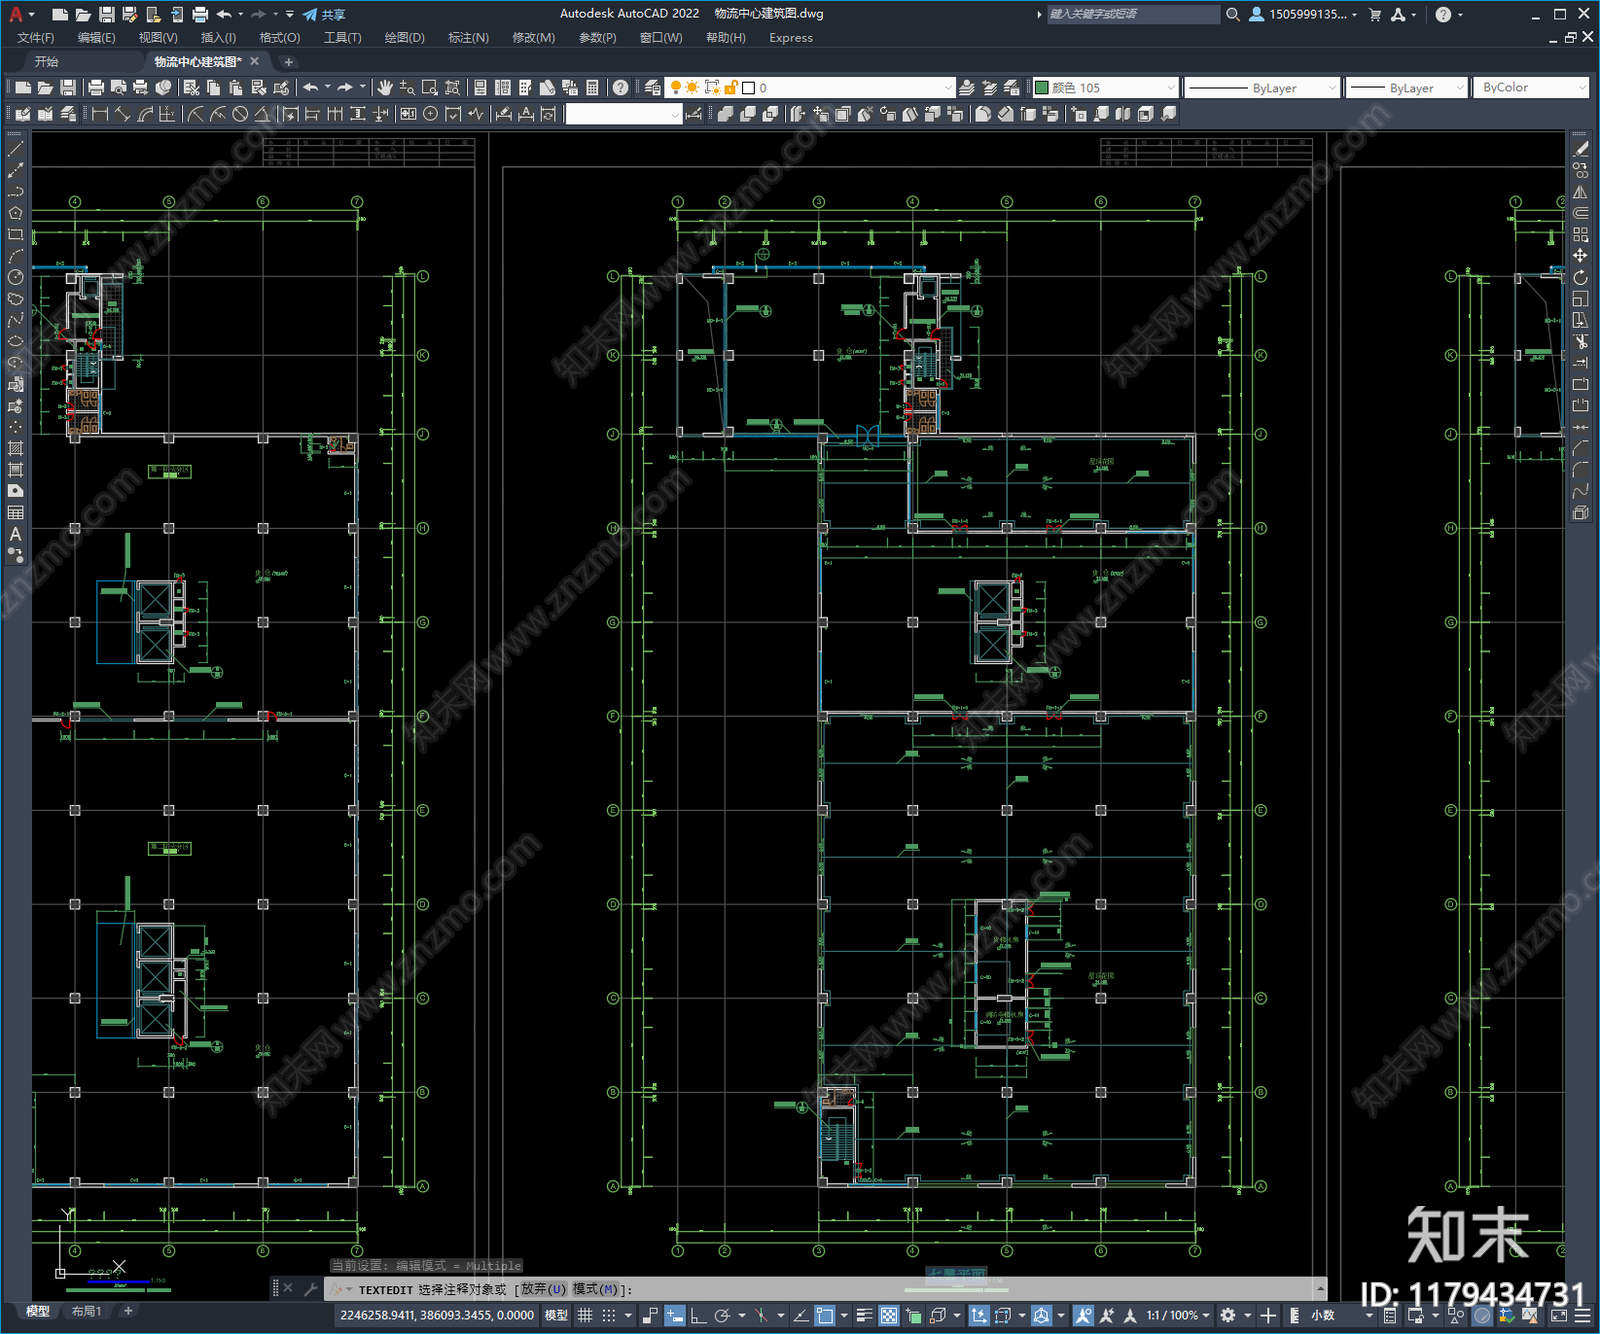Toggle lineweight display in the status bar
This screenshot has height=1334, width=1600.
[865, 1315]
